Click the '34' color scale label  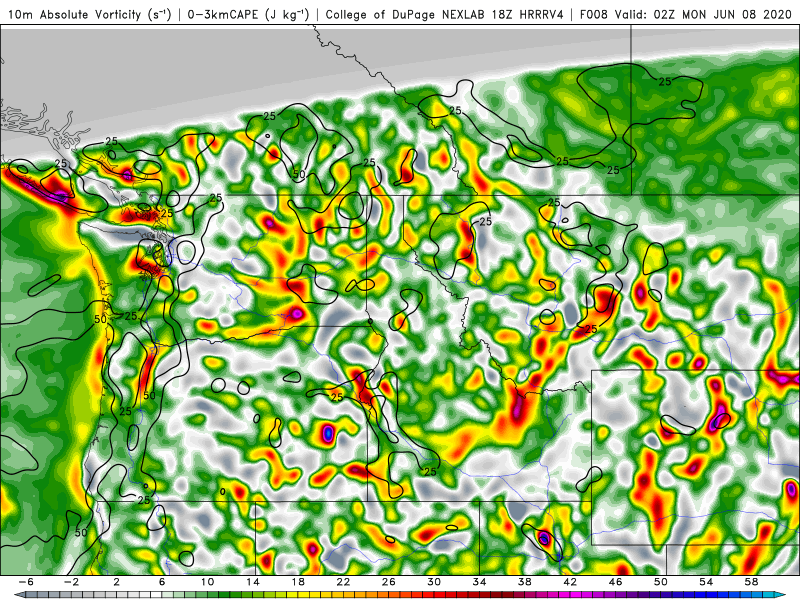coord(479,582)
